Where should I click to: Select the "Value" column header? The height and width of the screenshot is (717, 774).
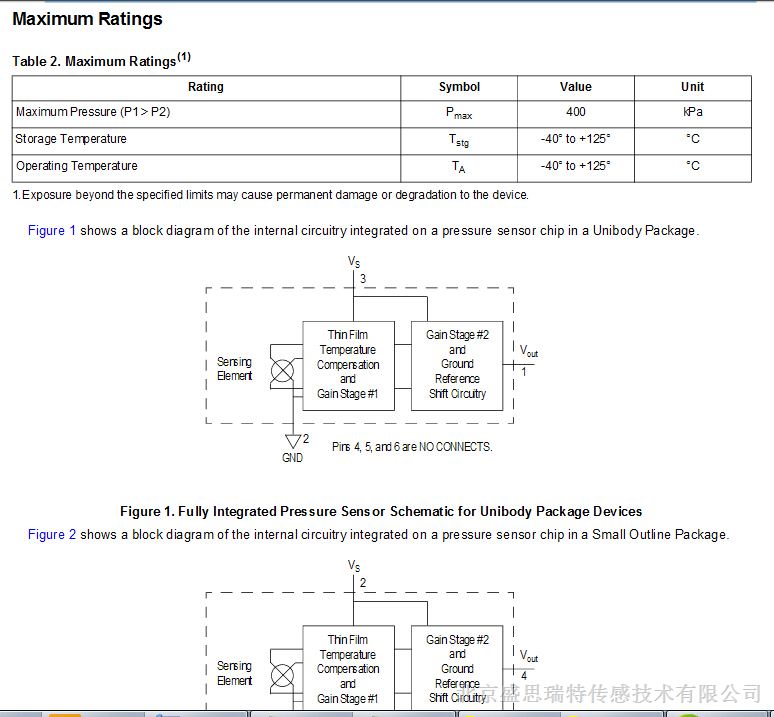coord(576,87)
